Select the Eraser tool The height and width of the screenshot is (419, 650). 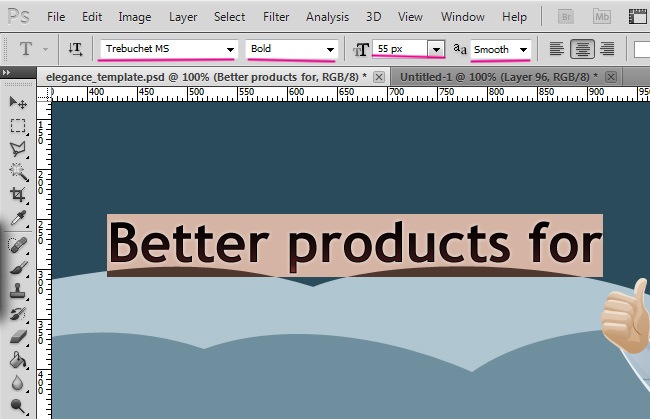18,337
